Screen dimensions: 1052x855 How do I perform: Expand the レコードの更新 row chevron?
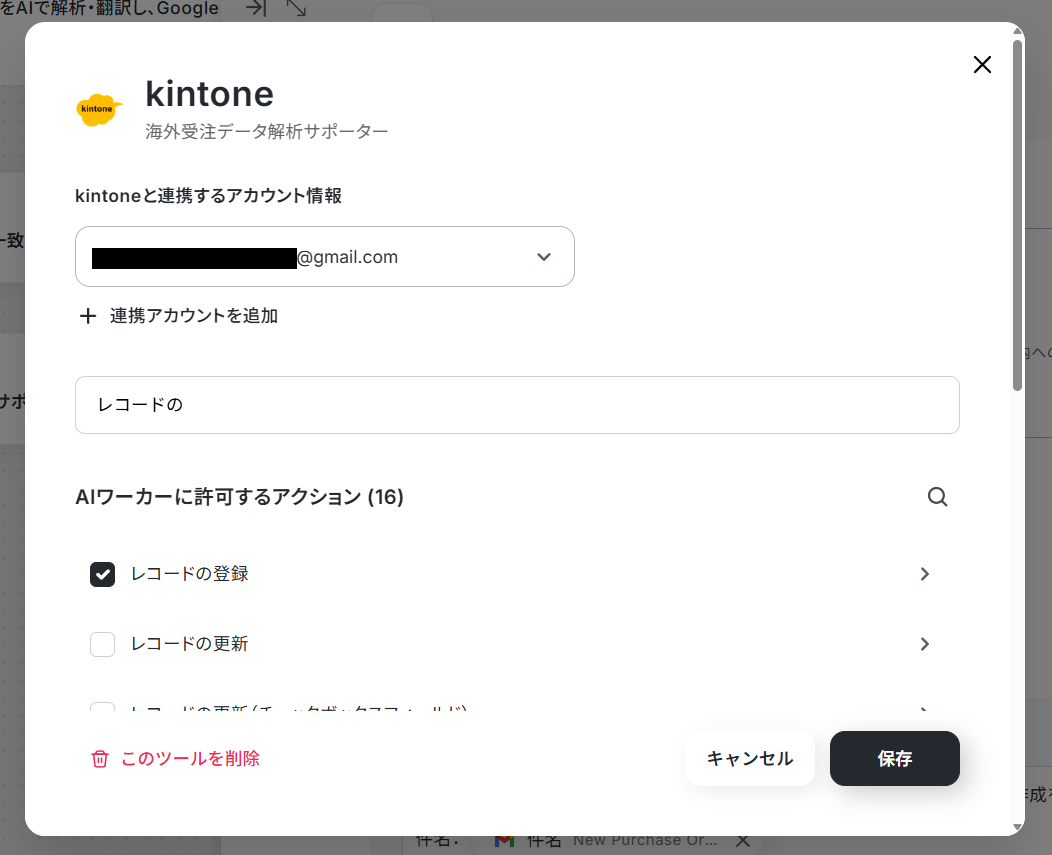(925, 644)
